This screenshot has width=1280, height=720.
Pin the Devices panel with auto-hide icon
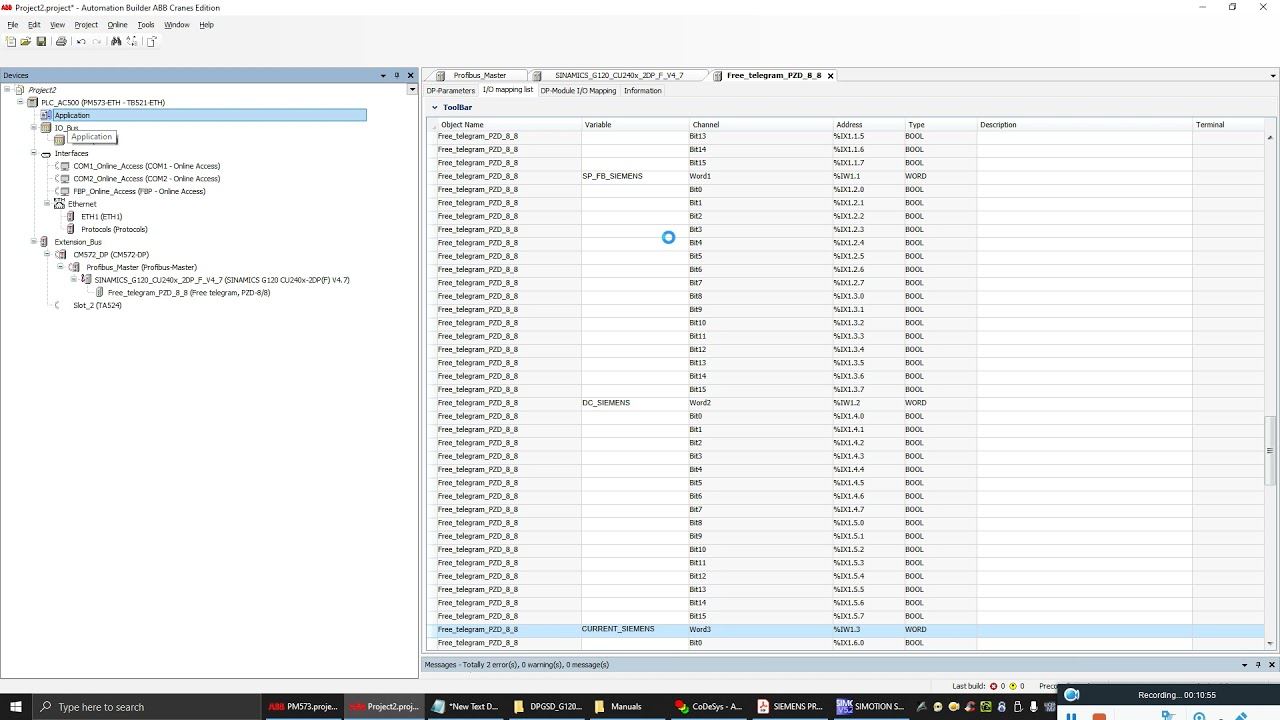click(x=396, y=75)
